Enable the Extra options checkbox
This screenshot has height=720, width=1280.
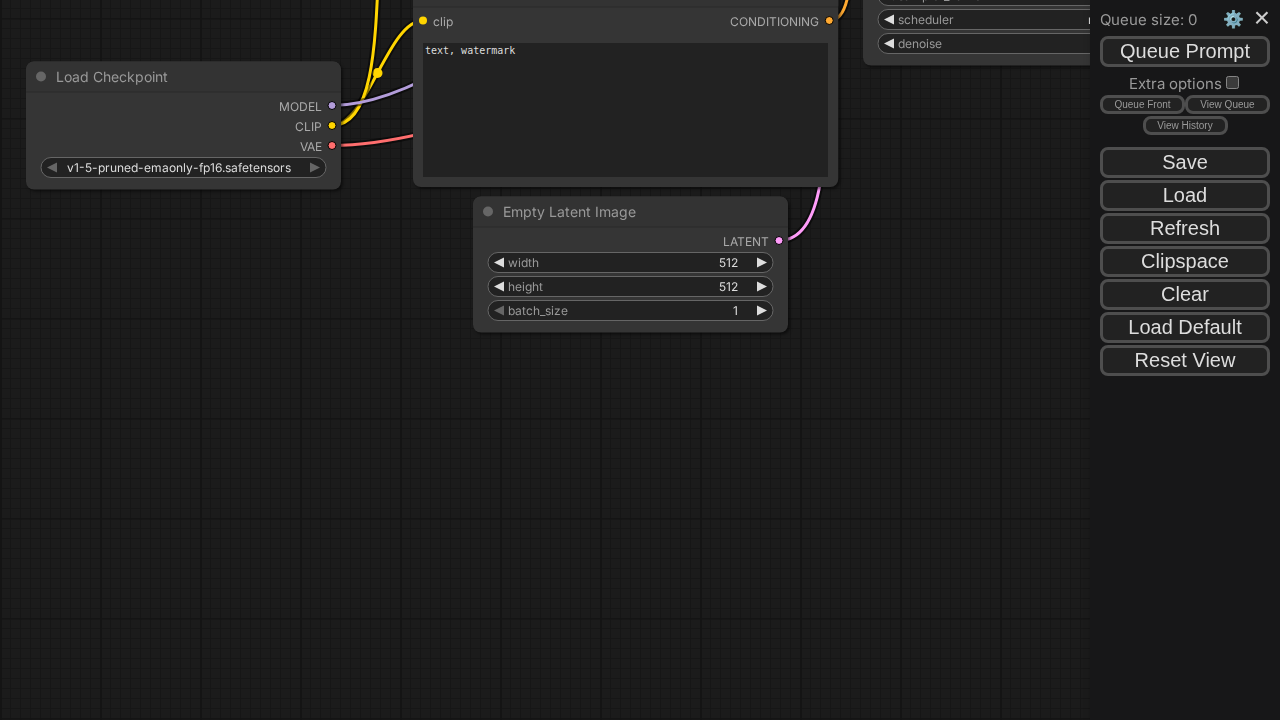point(1233,83)
